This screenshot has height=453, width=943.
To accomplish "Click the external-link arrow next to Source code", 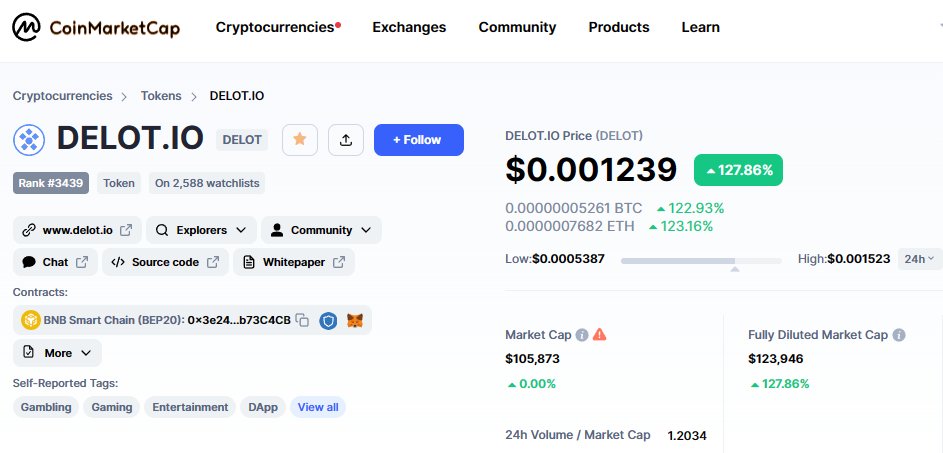I will click(x=213, y=262).
